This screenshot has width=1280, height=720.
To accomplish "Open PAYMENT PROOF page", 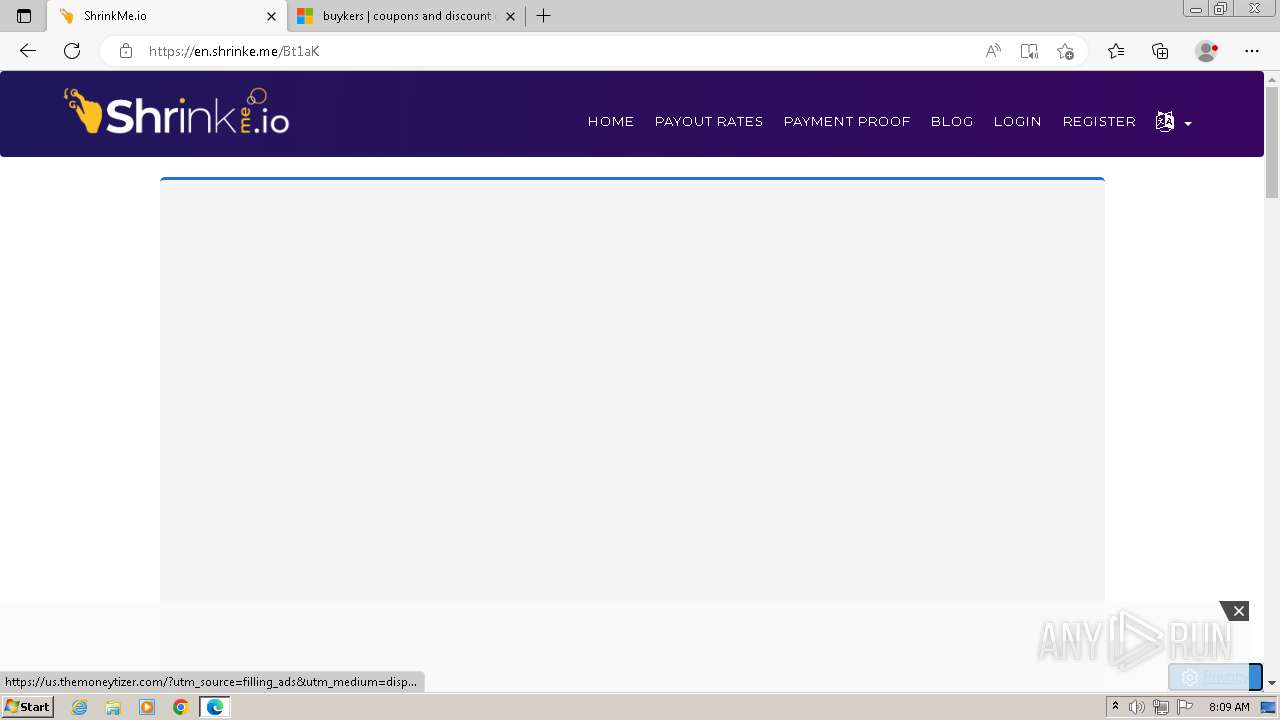I will point(847,121).
